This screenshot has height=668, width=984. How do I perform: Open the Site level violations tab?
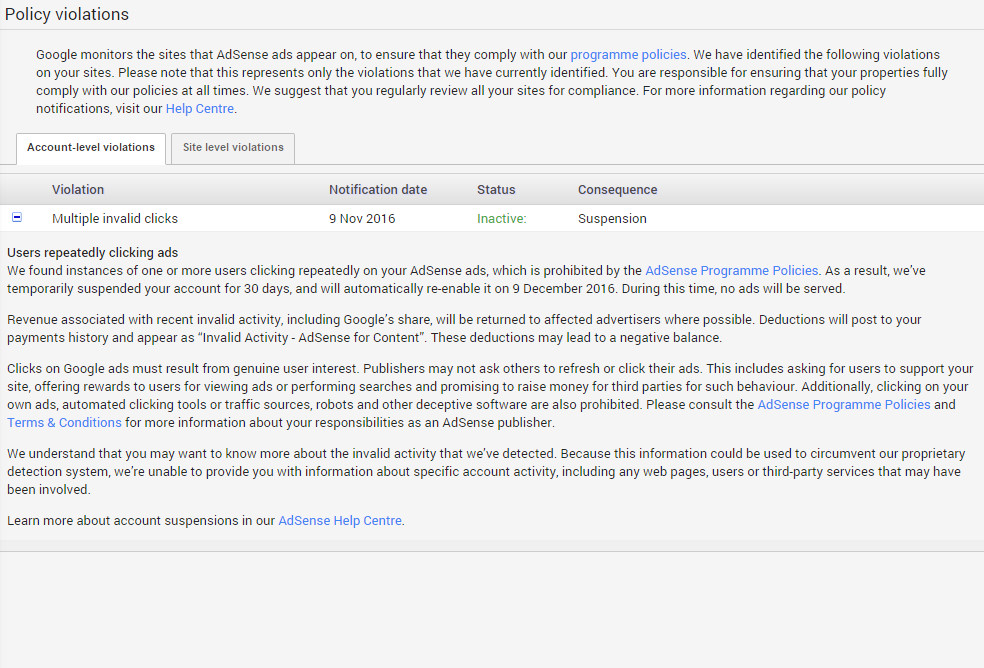coord(233,148)
